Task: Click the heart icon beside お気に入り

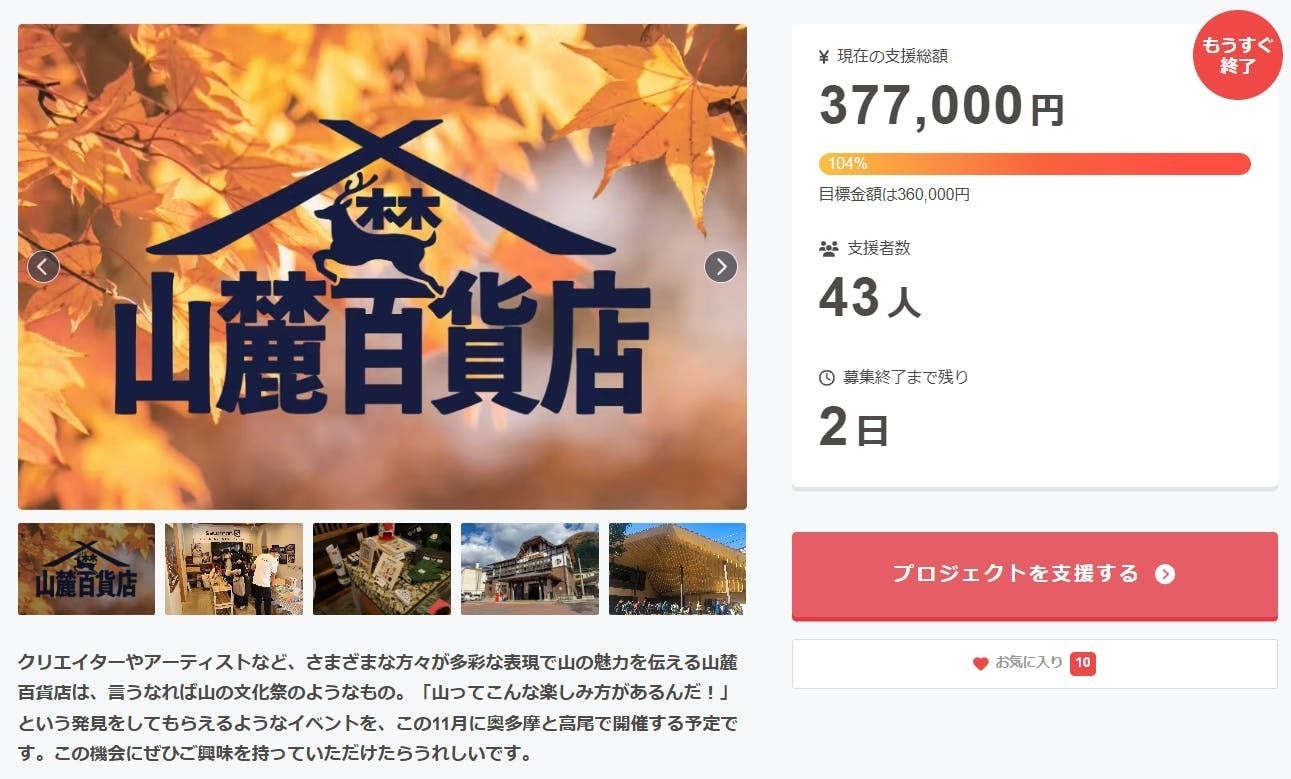Action: [980, 663]
